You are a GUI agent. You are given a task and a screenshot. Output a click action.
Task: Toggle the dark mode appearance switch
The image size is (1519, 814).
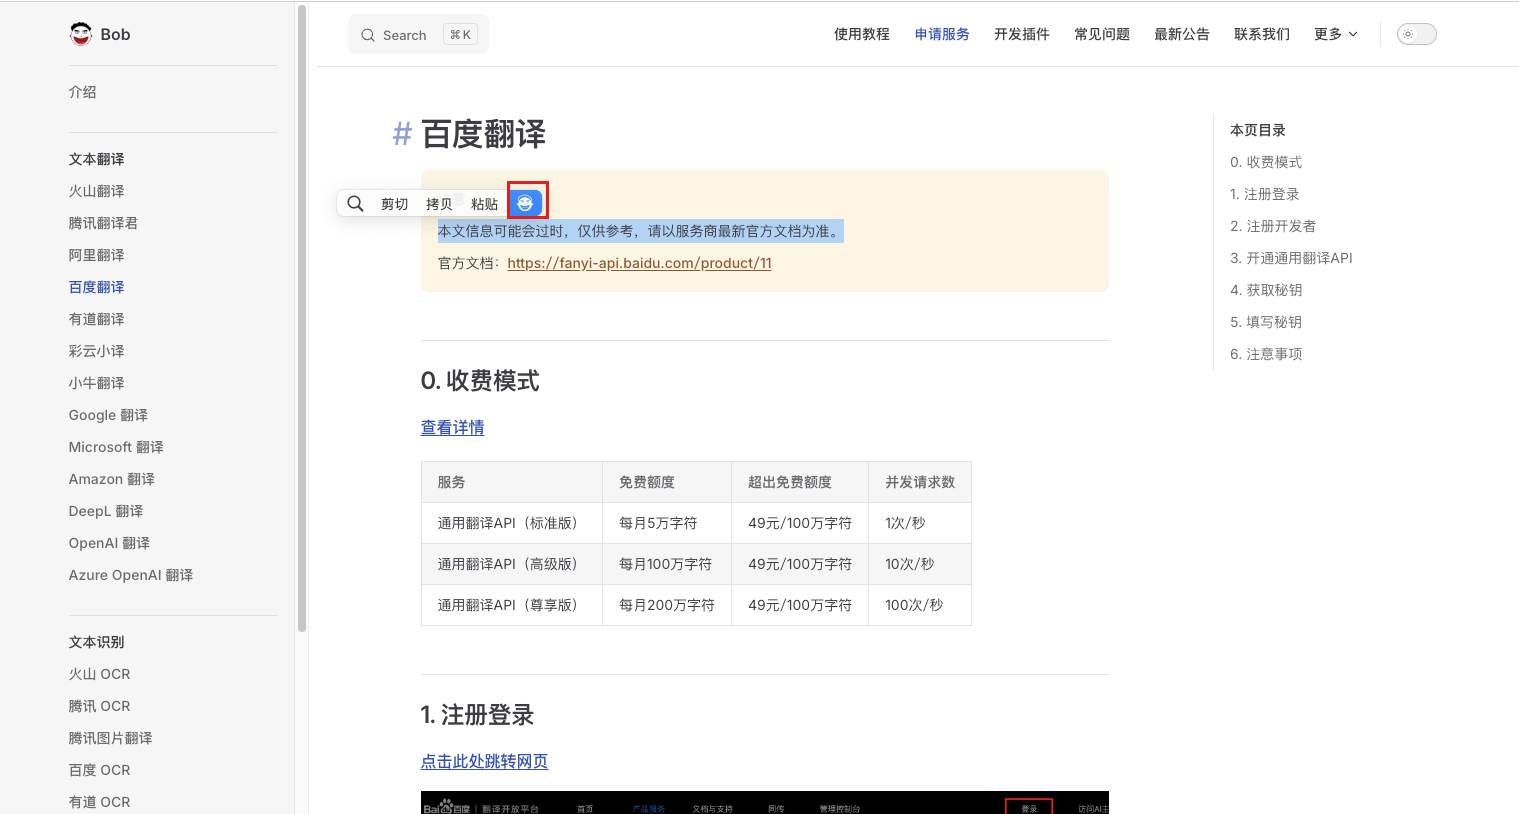click(1416, 34)
